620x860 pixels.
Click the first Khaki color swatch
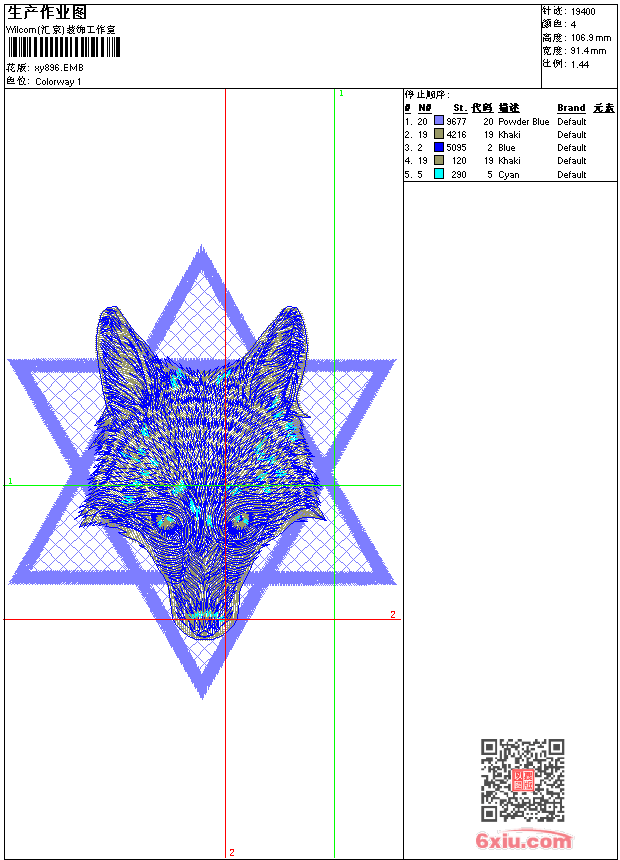[x=439, y=134]
